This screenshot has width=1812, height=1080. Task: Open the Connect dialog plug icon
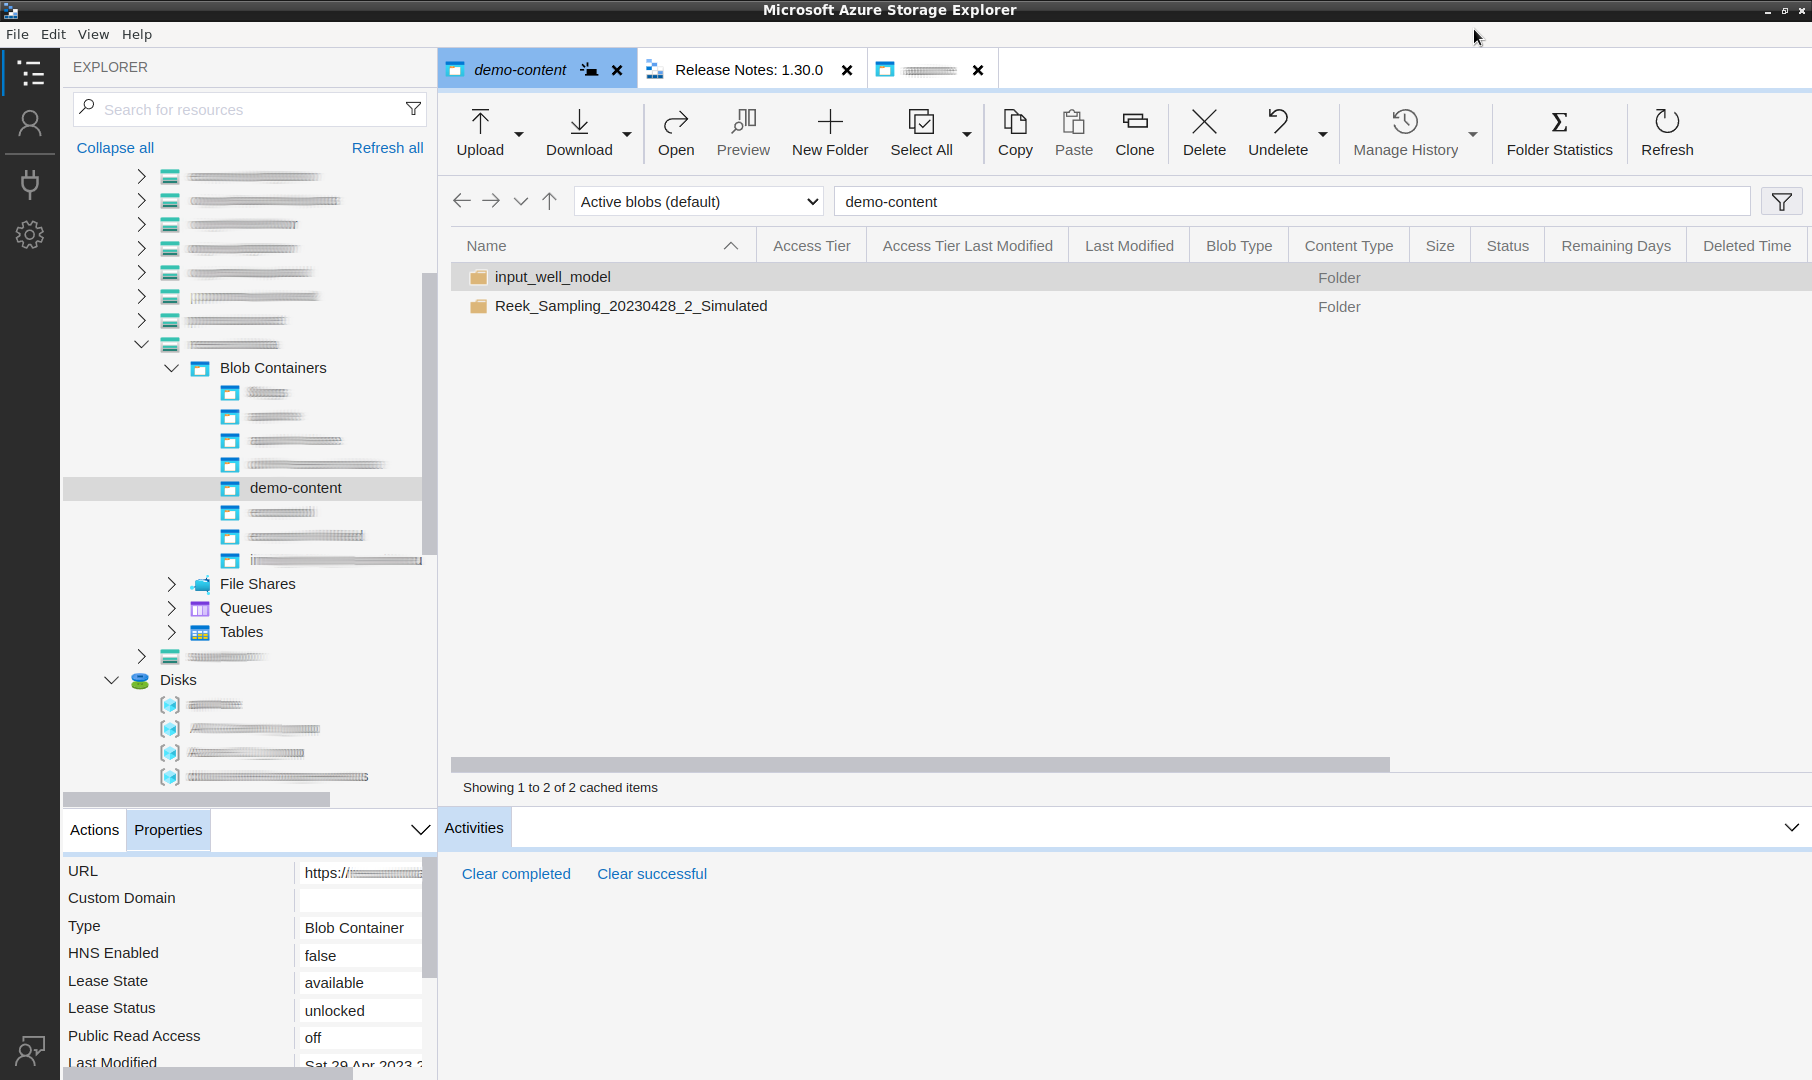click(x=30, y=183)
